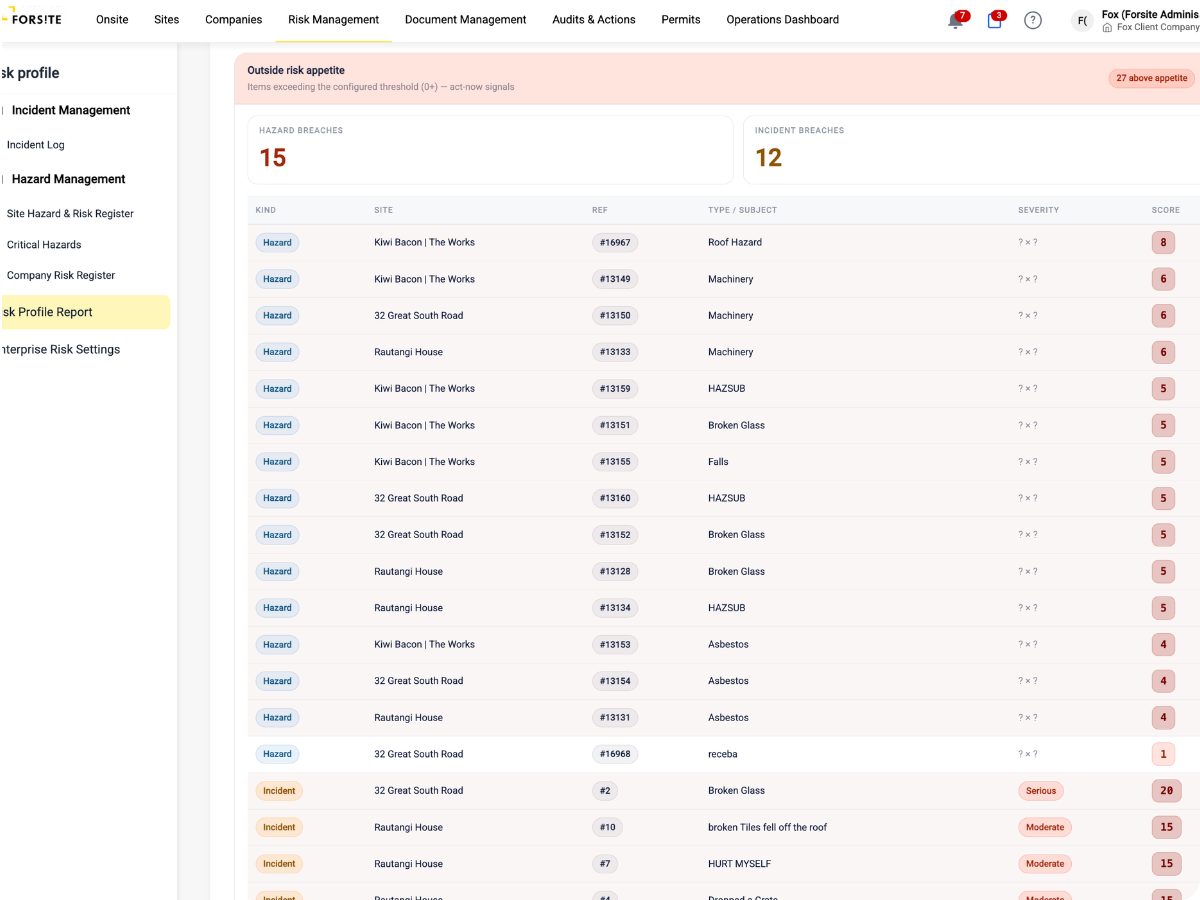Open the Operations Dashboard menu
The image size is (1200, 900).
click(x=783, y=19)
